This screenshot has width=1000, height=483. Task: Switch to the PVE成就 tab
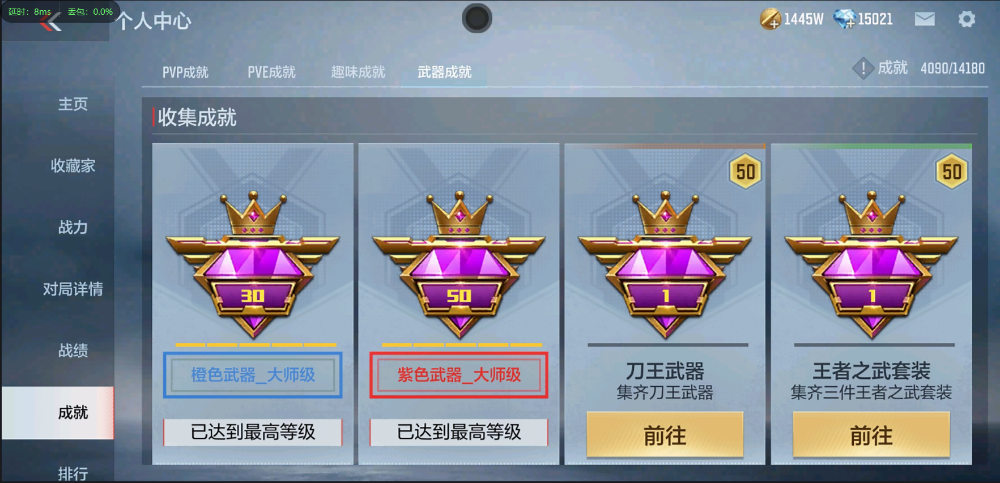272,72
